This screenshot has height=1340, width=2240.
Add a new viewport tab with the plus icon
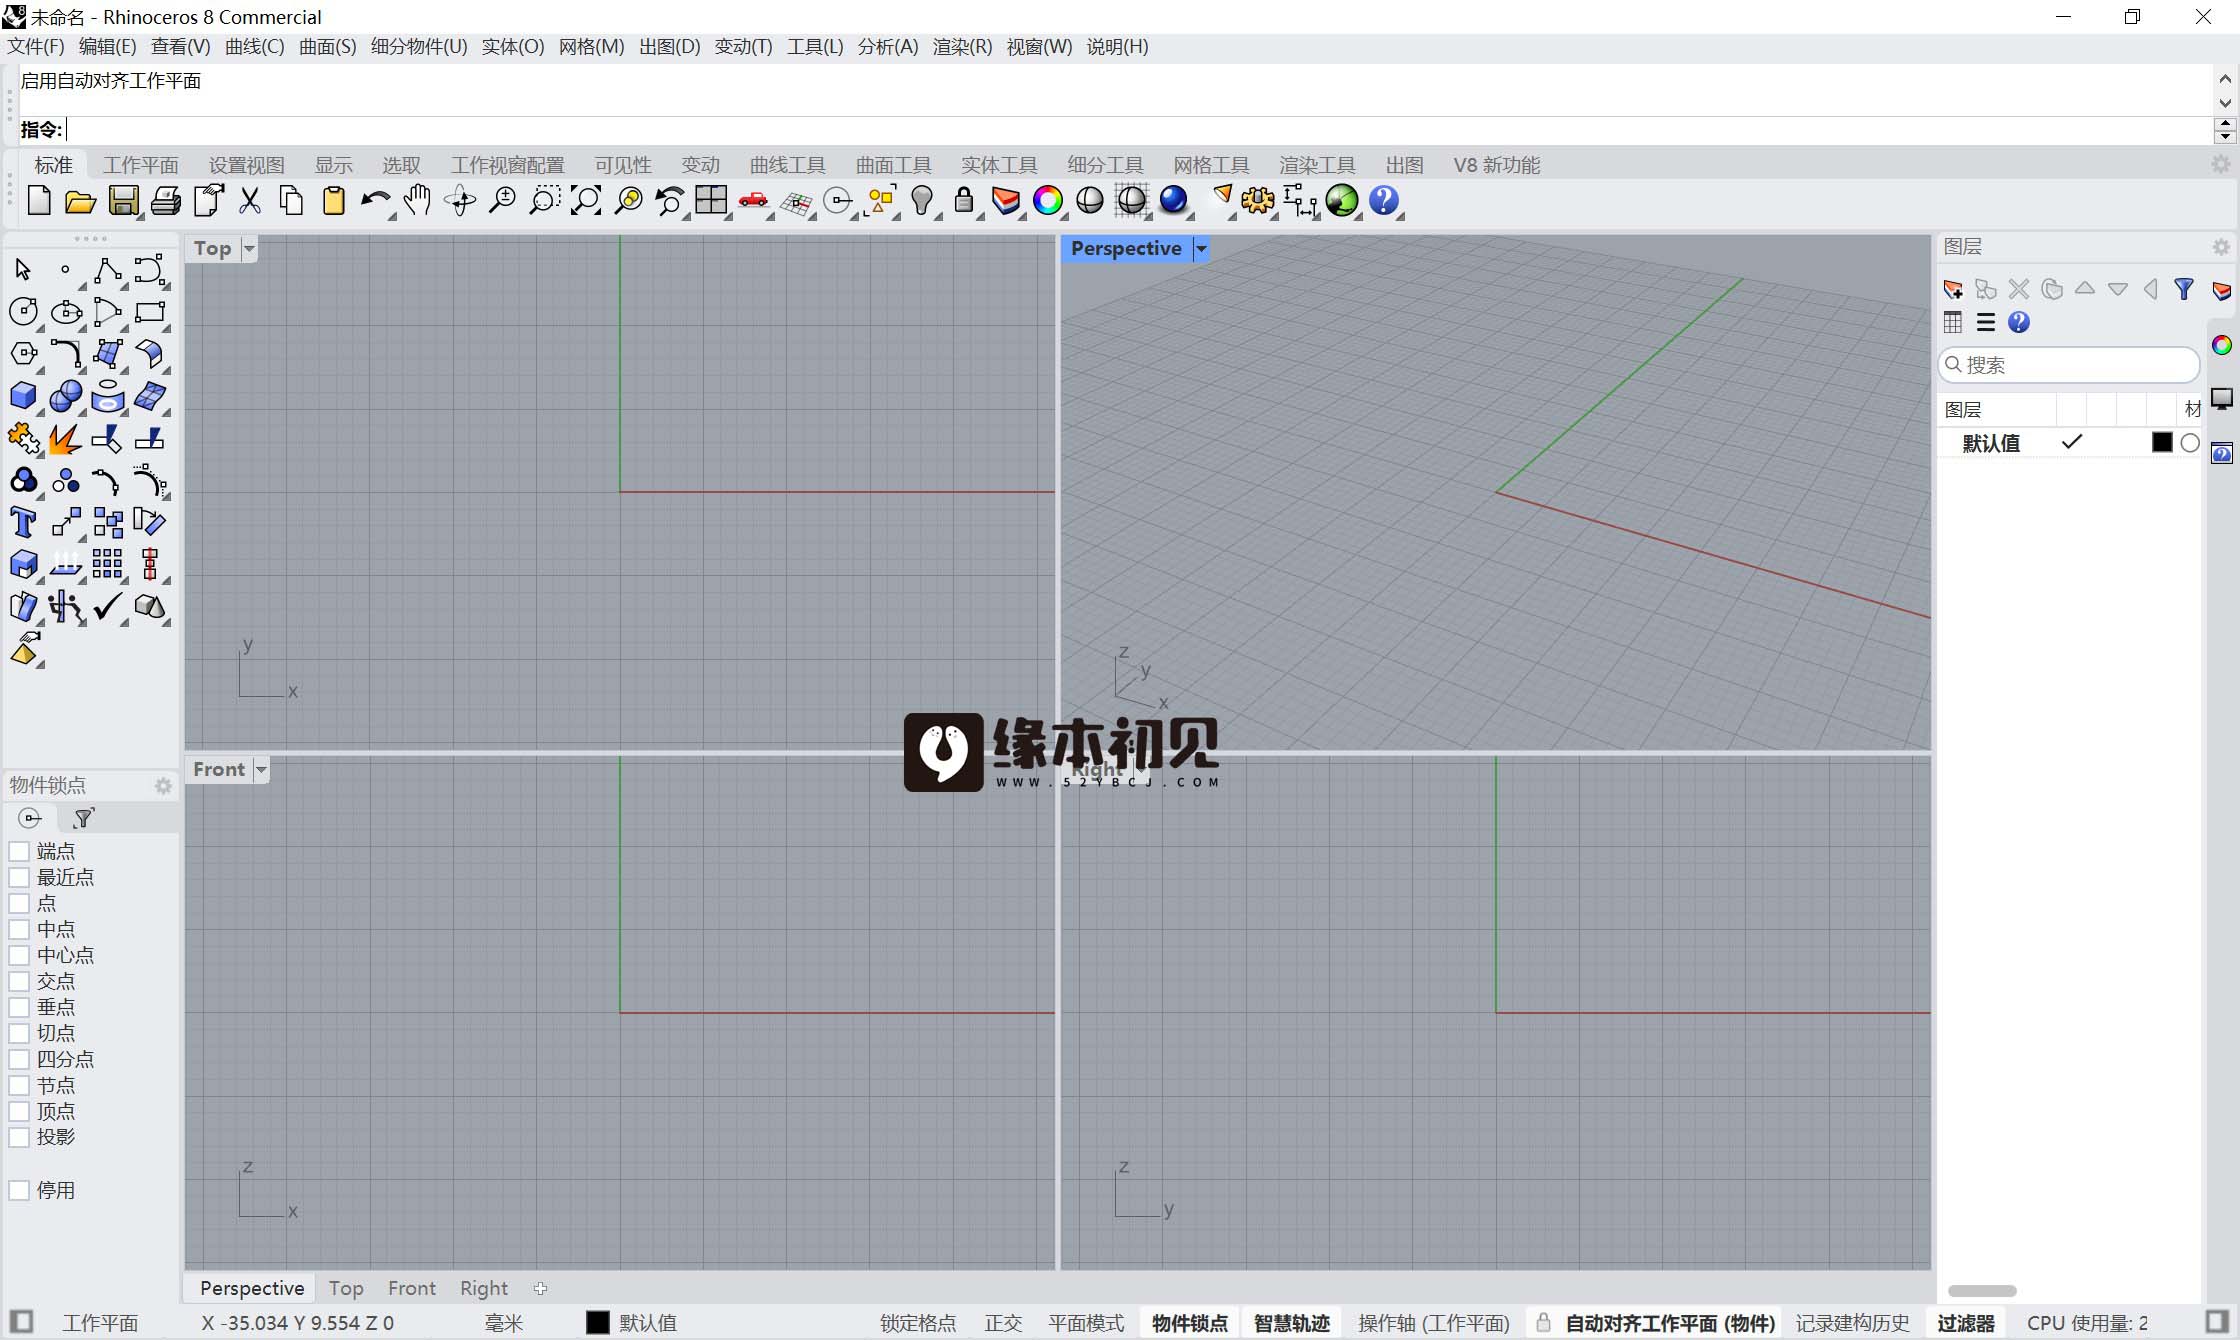coord(540,1288)
